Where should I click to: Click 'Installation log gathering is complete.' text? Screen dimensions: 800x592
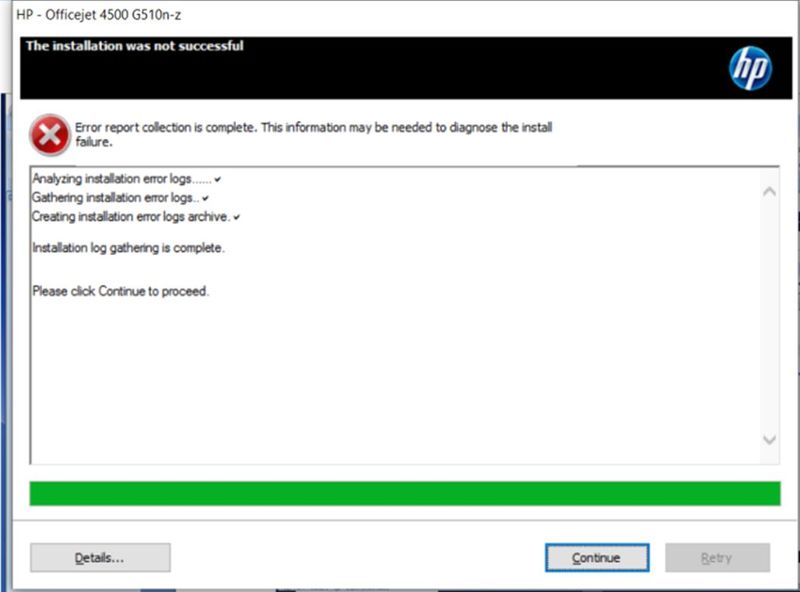129,248
